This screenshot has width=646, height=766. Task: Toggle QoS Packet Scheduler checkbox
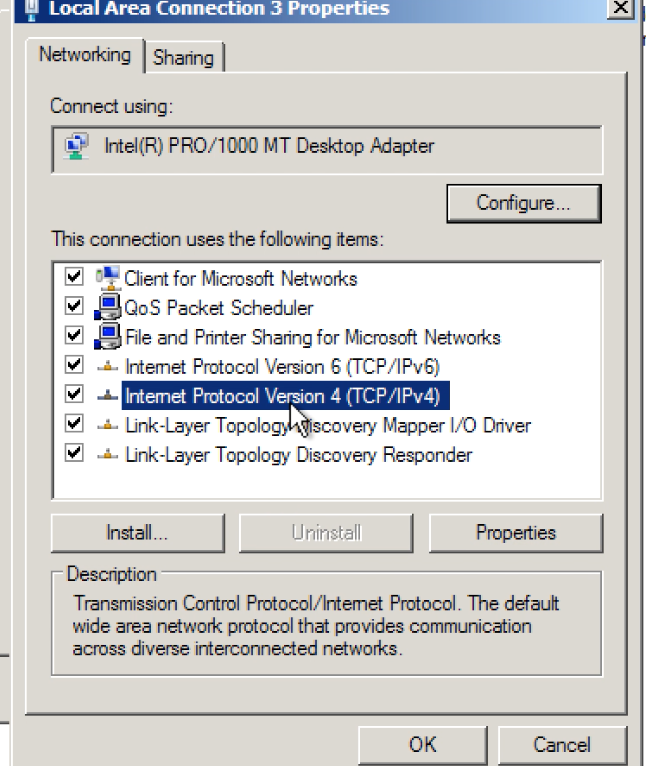pyautogui.click(x=73, y=306)
